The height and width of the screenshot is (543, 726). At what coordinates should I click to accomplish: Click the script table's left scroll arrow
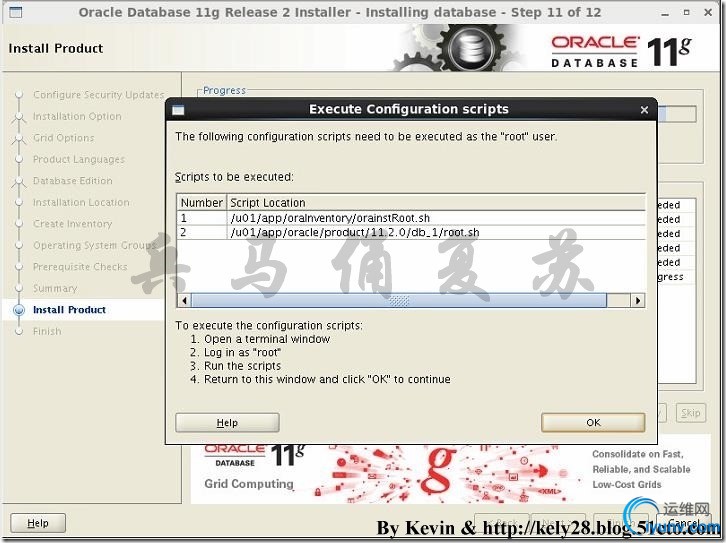184,300
